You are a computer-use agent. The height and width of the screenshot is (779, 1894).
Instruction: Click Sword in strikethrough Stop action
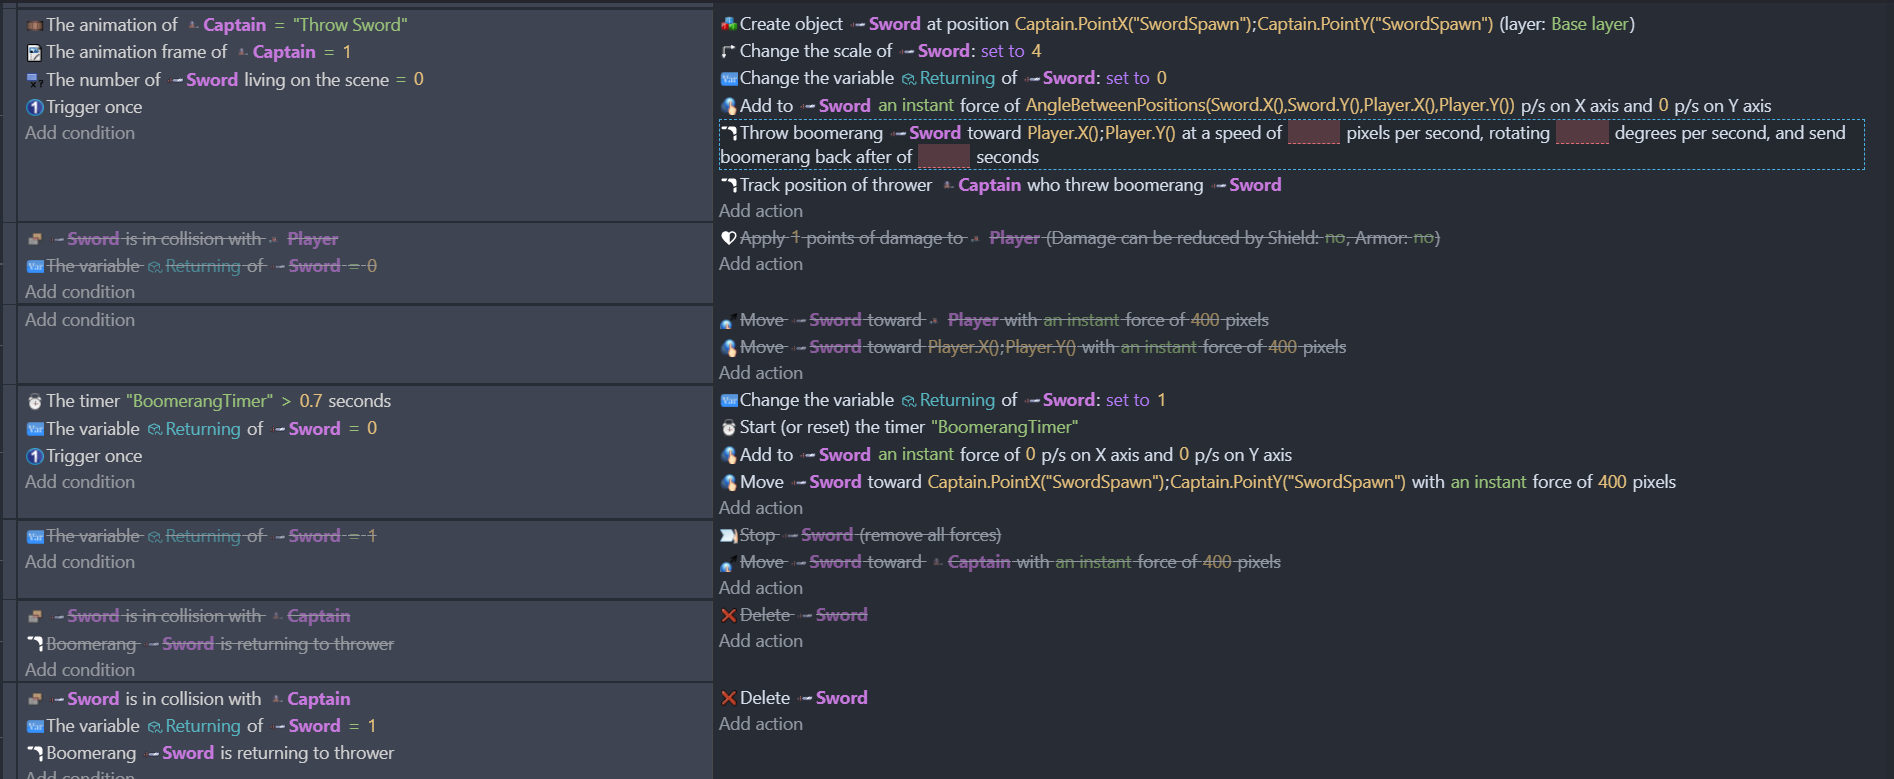pyautogui.click(x=827, y=535)
